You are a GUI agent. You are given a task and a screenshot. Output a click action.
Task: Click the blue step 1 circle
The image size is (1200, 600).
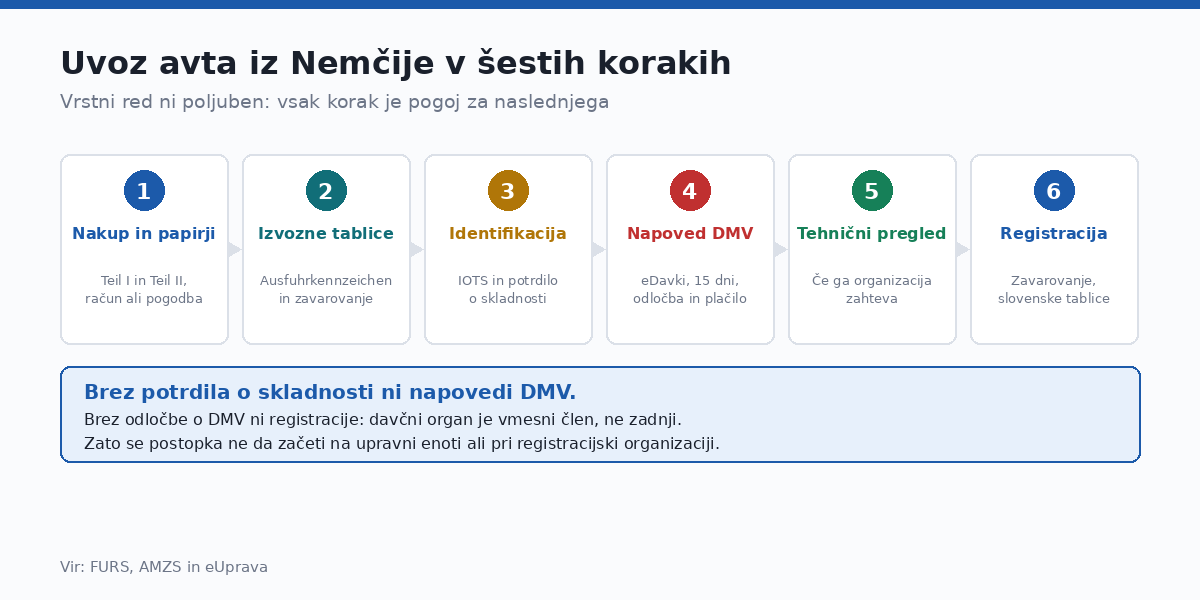point(144,191)
